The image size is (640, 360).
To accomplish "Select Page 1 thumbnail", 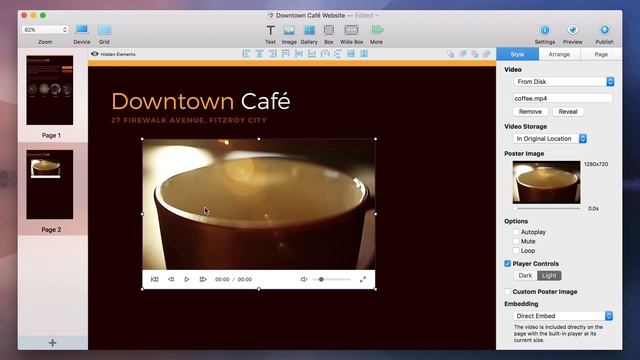I will pyautogui.click(x=50, y=90).
